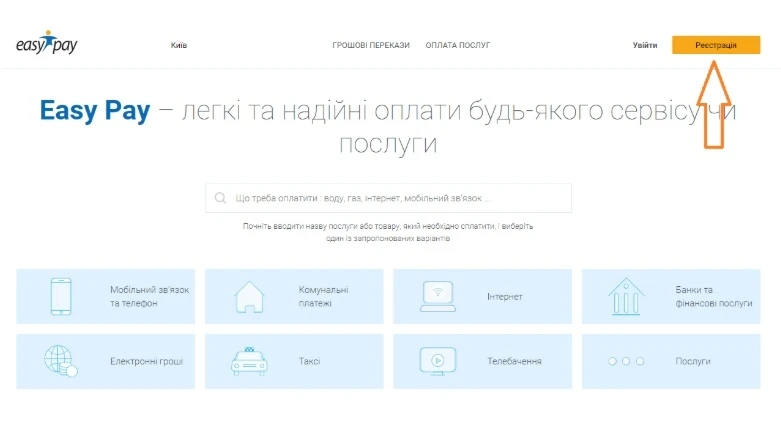The image size is (781, 424).
Task: Focus the service search input field
Action: pos(389,198)
